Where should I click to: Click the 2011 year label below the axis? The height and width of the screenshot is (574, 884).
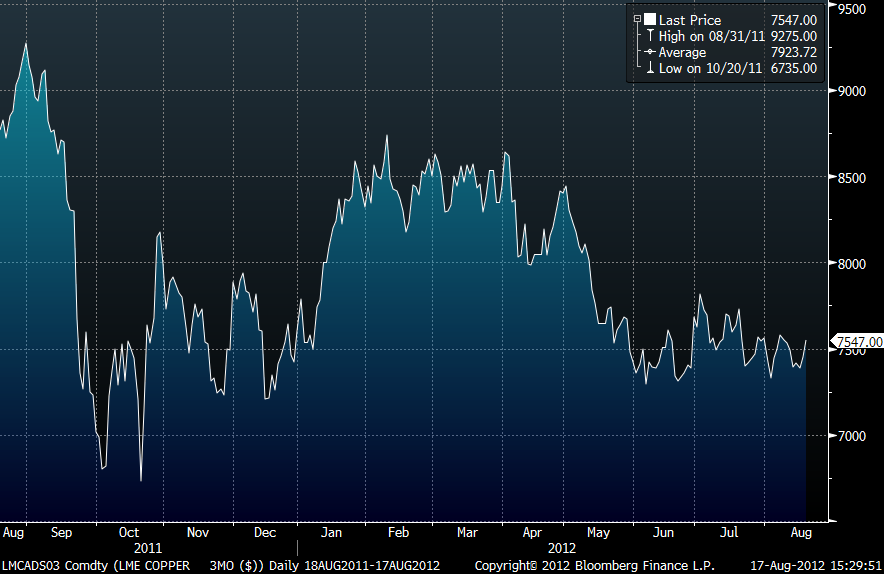147,549
